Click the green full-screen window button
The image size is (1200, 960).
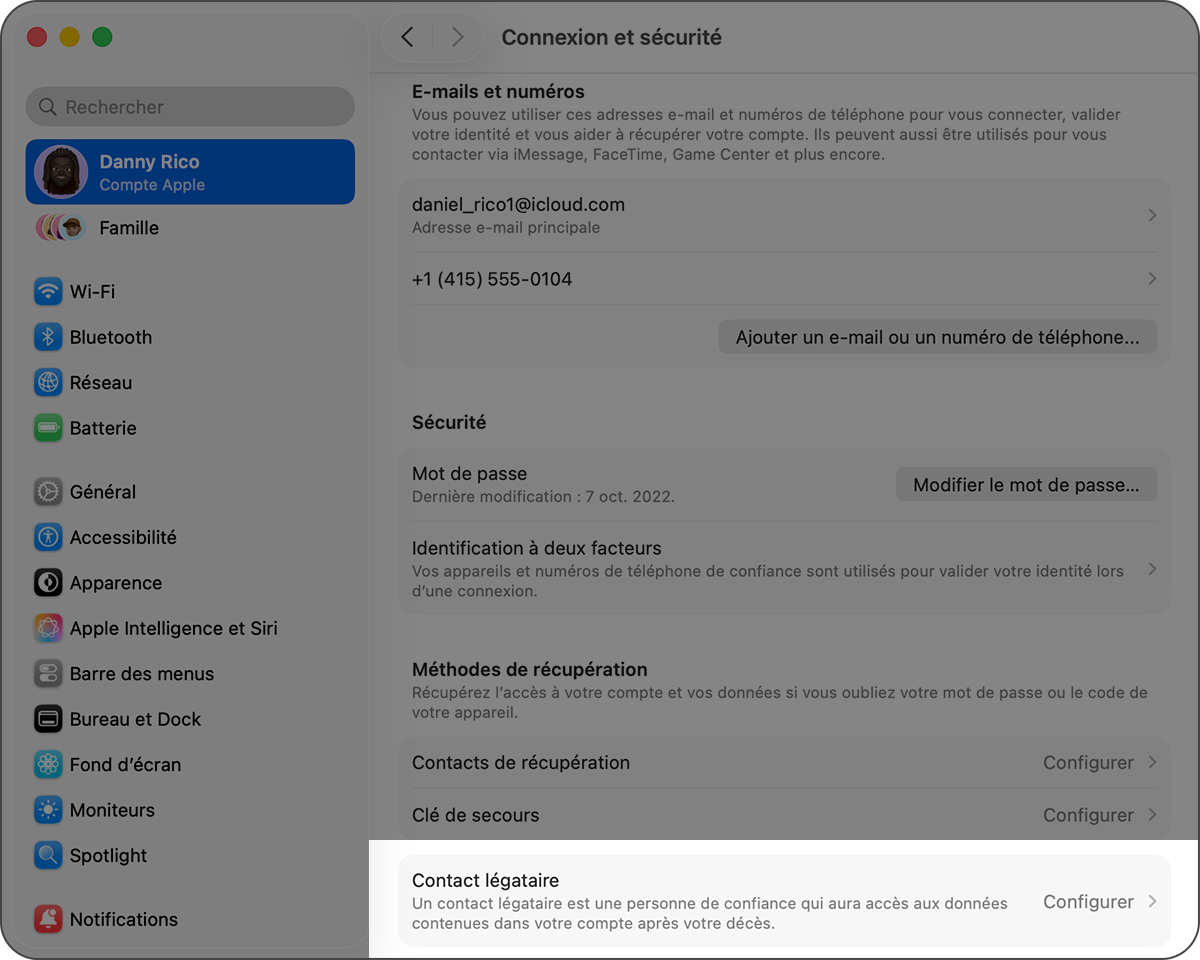click(102, 37)
